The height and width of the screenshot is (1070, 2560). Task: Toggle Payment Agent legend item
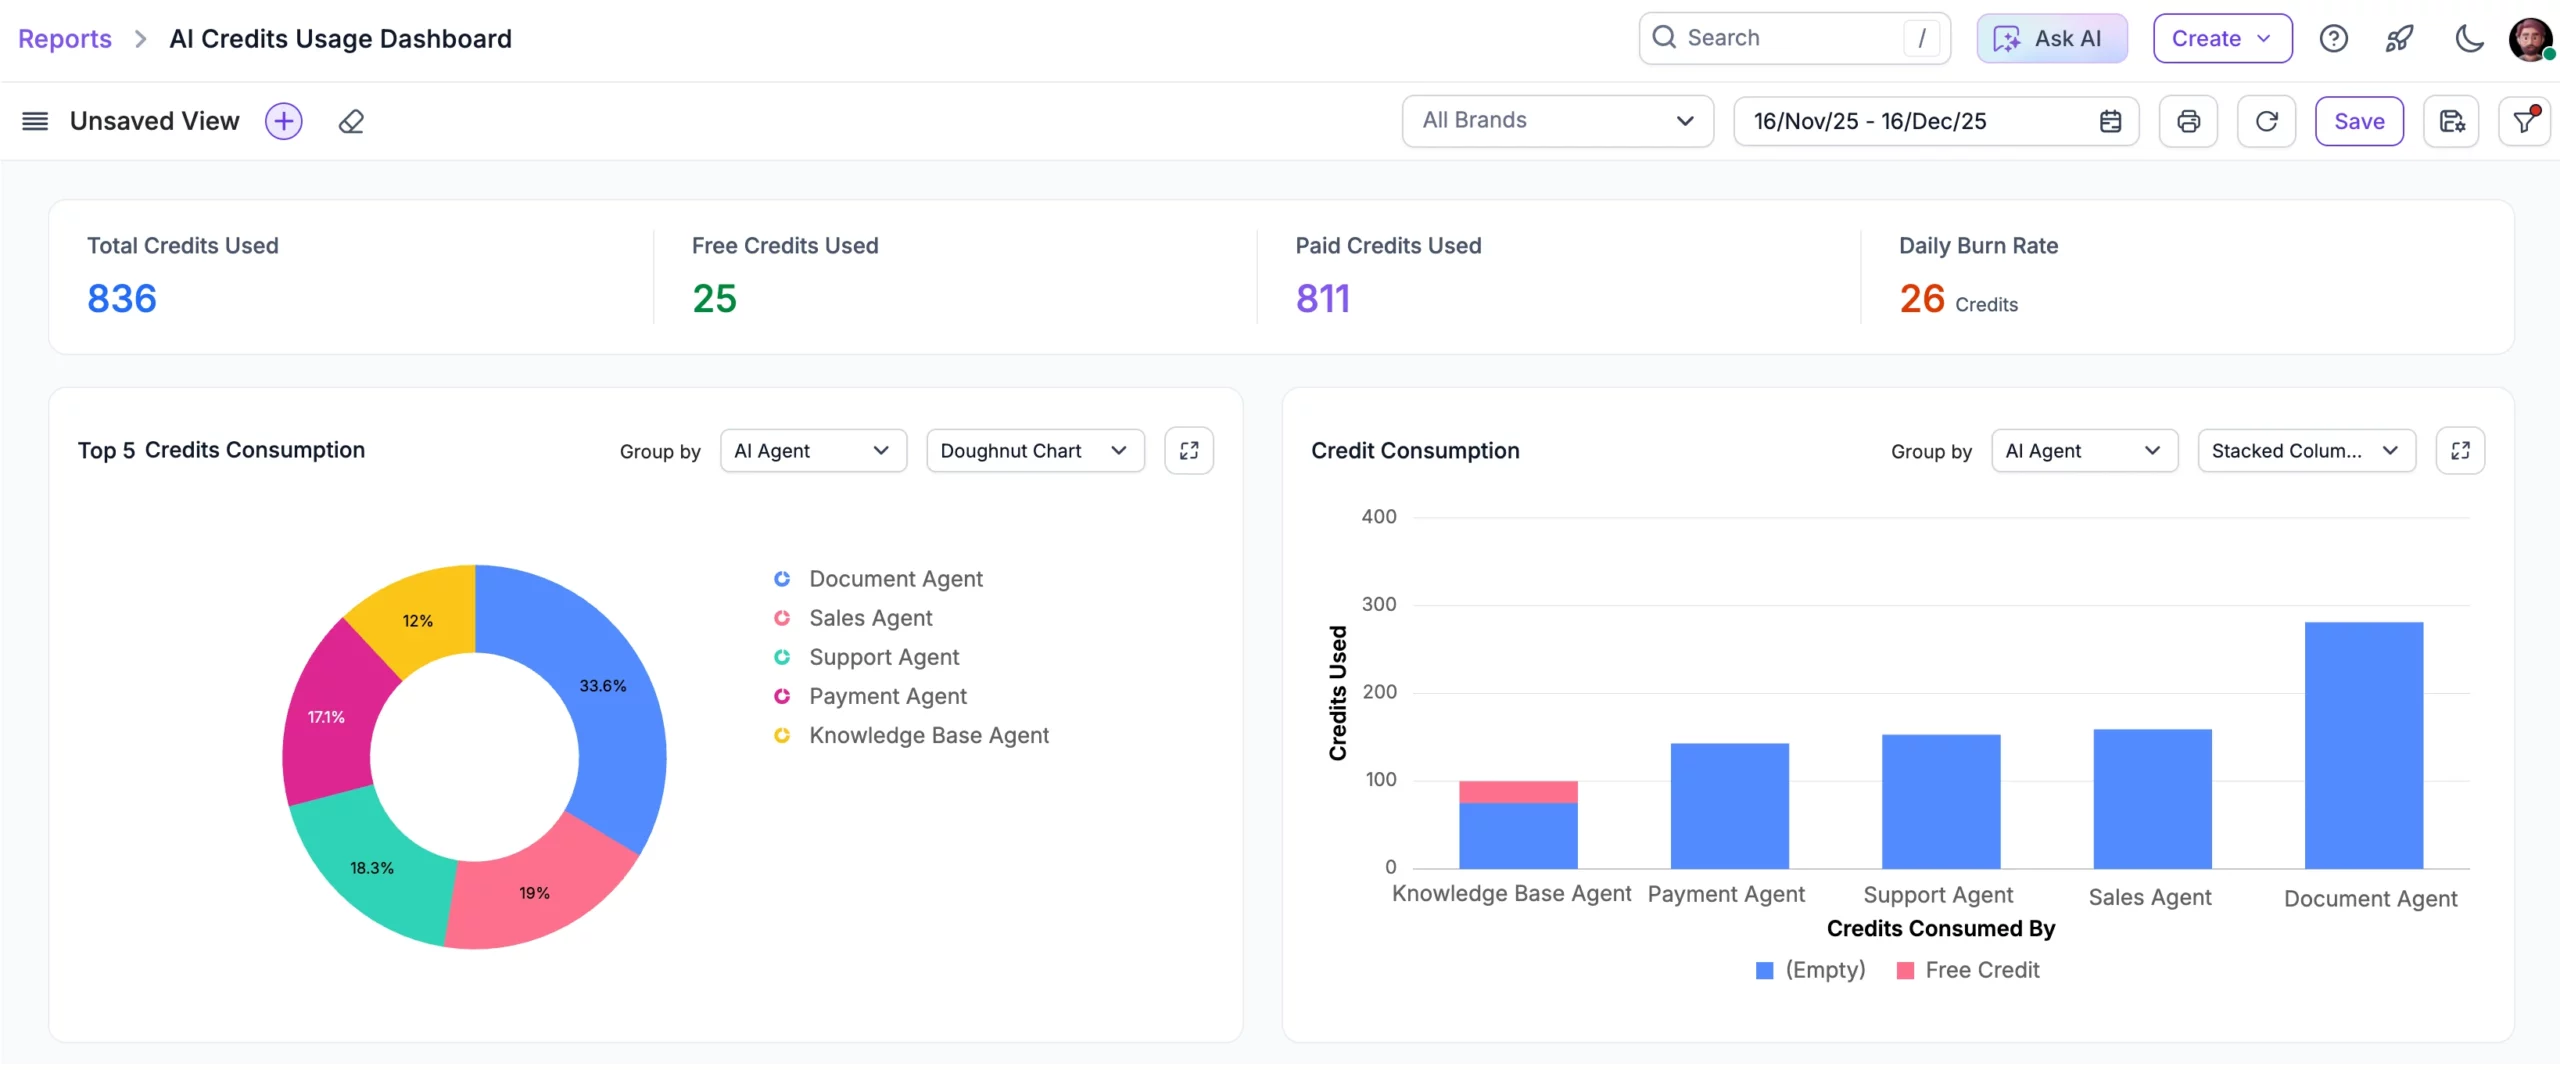coord(870,696)
